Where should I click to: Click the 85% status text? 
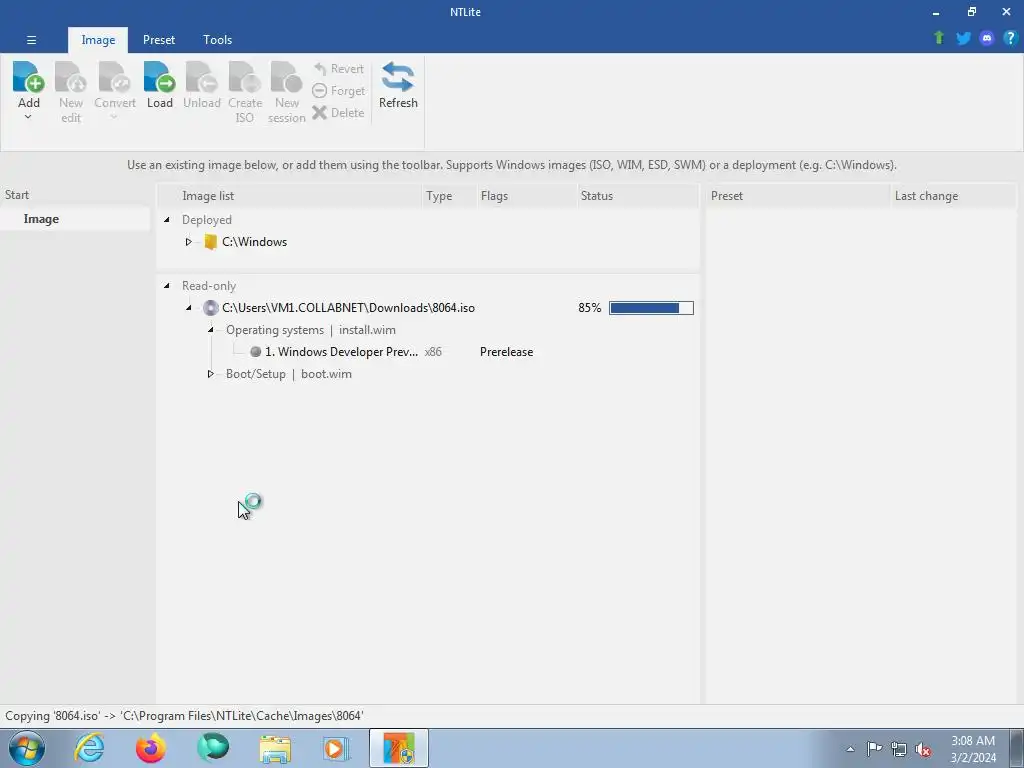pos(589,308)
